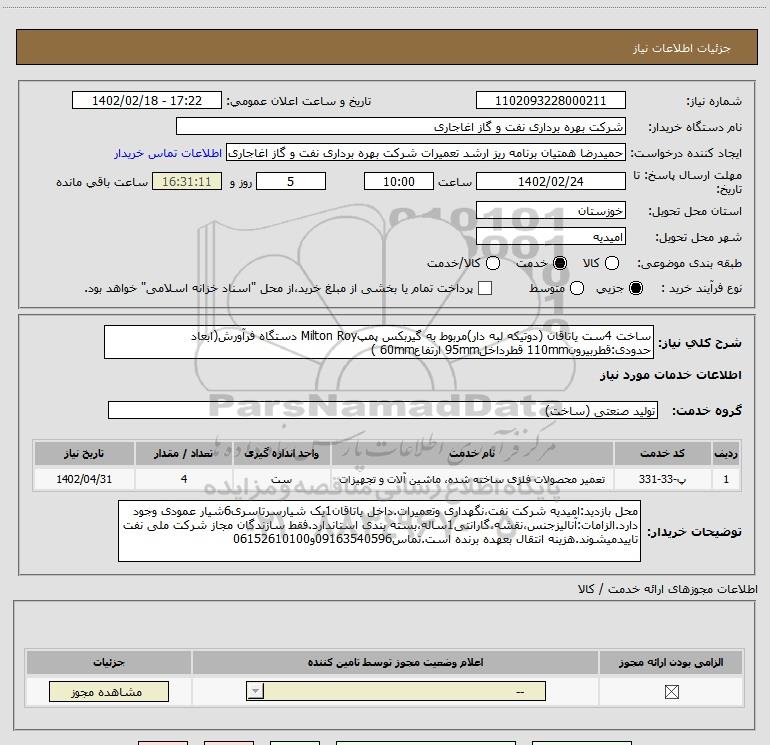Click the remaining time countdown 16:31:11
The width and height of the screenshot is (770, 745).
coord(187,182)
